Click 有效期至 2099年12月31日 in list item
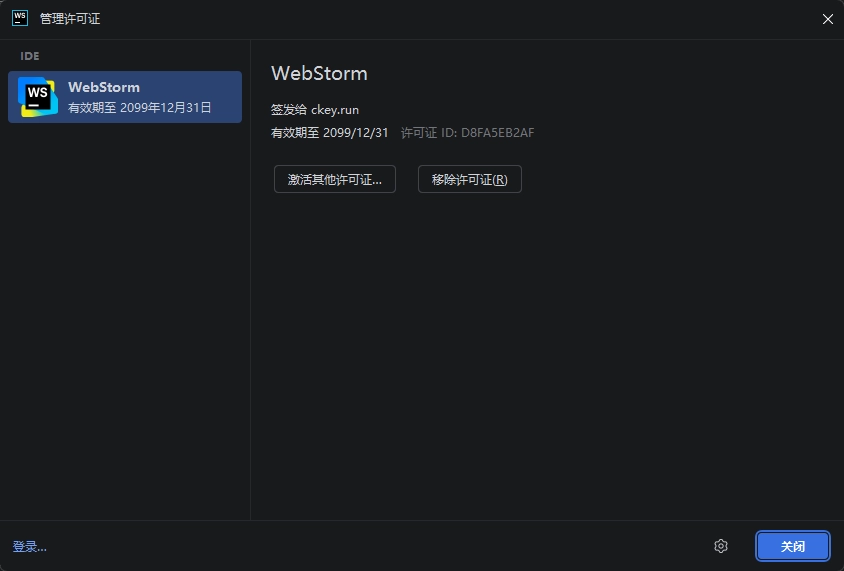This screenshot has width=844, height=571. tap(140, 108)
